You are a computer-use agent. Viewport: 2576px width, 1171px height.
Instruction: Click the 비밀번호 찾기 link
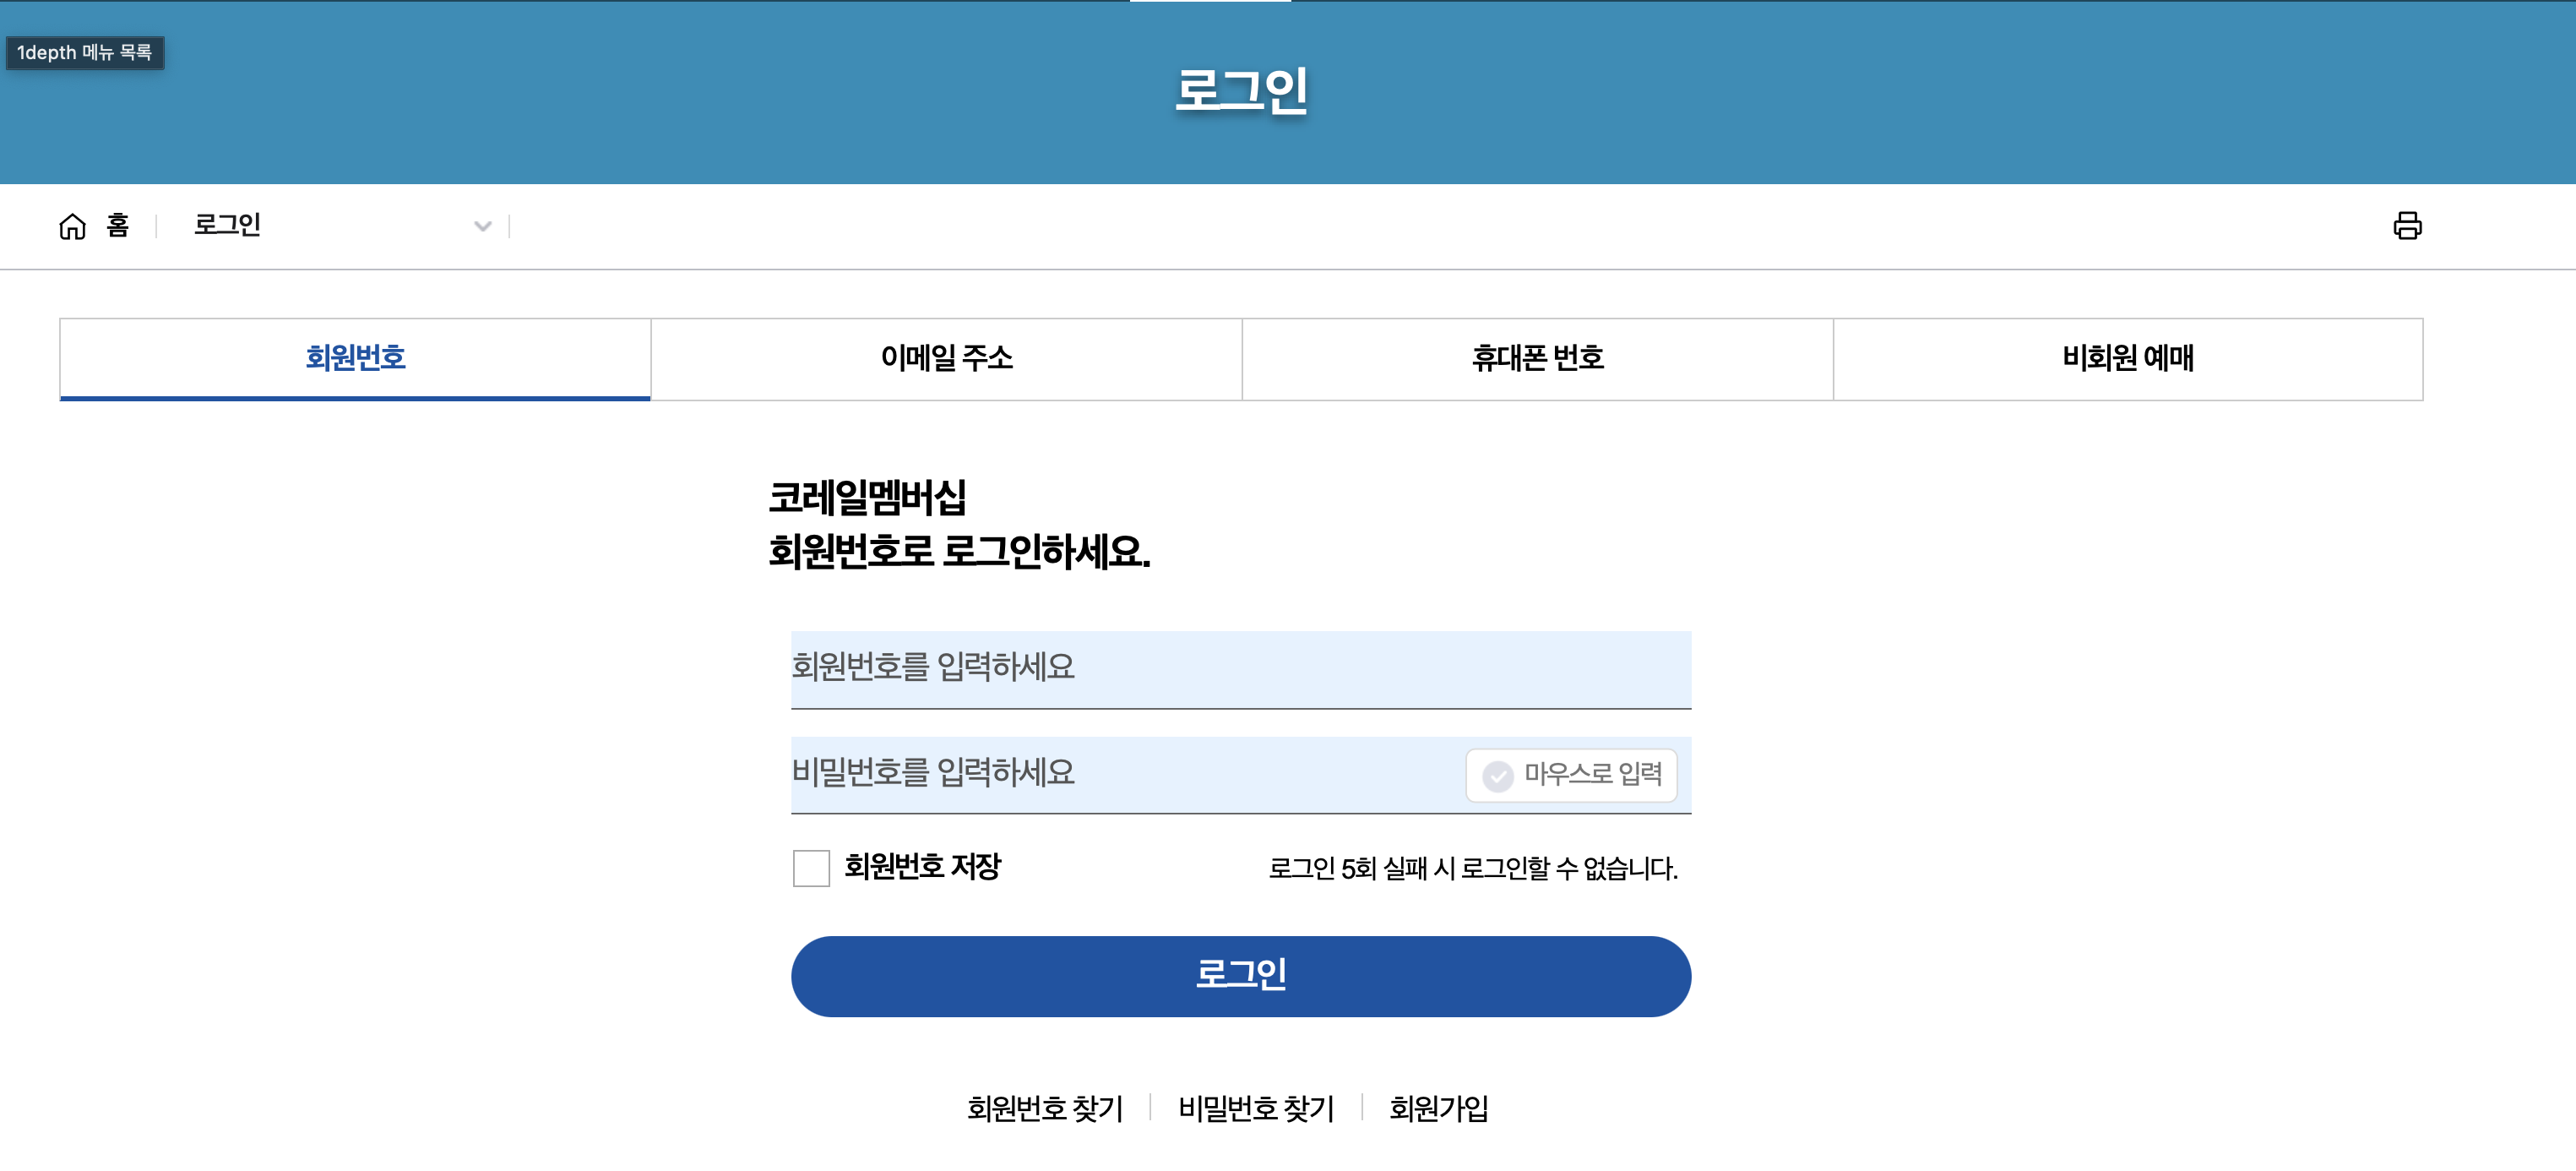(x=1256, y=1108)
